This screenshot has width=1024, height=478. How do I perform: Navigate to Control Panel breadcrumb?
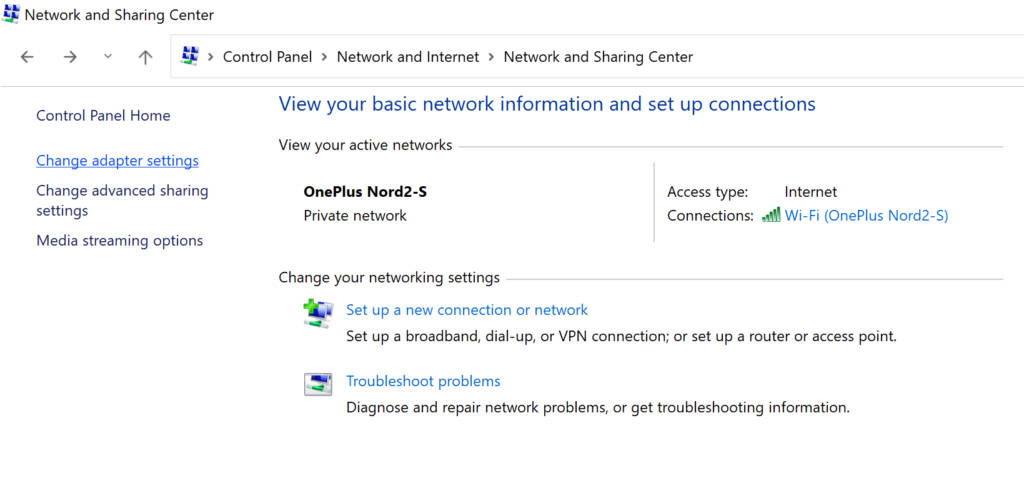(267, 57)
